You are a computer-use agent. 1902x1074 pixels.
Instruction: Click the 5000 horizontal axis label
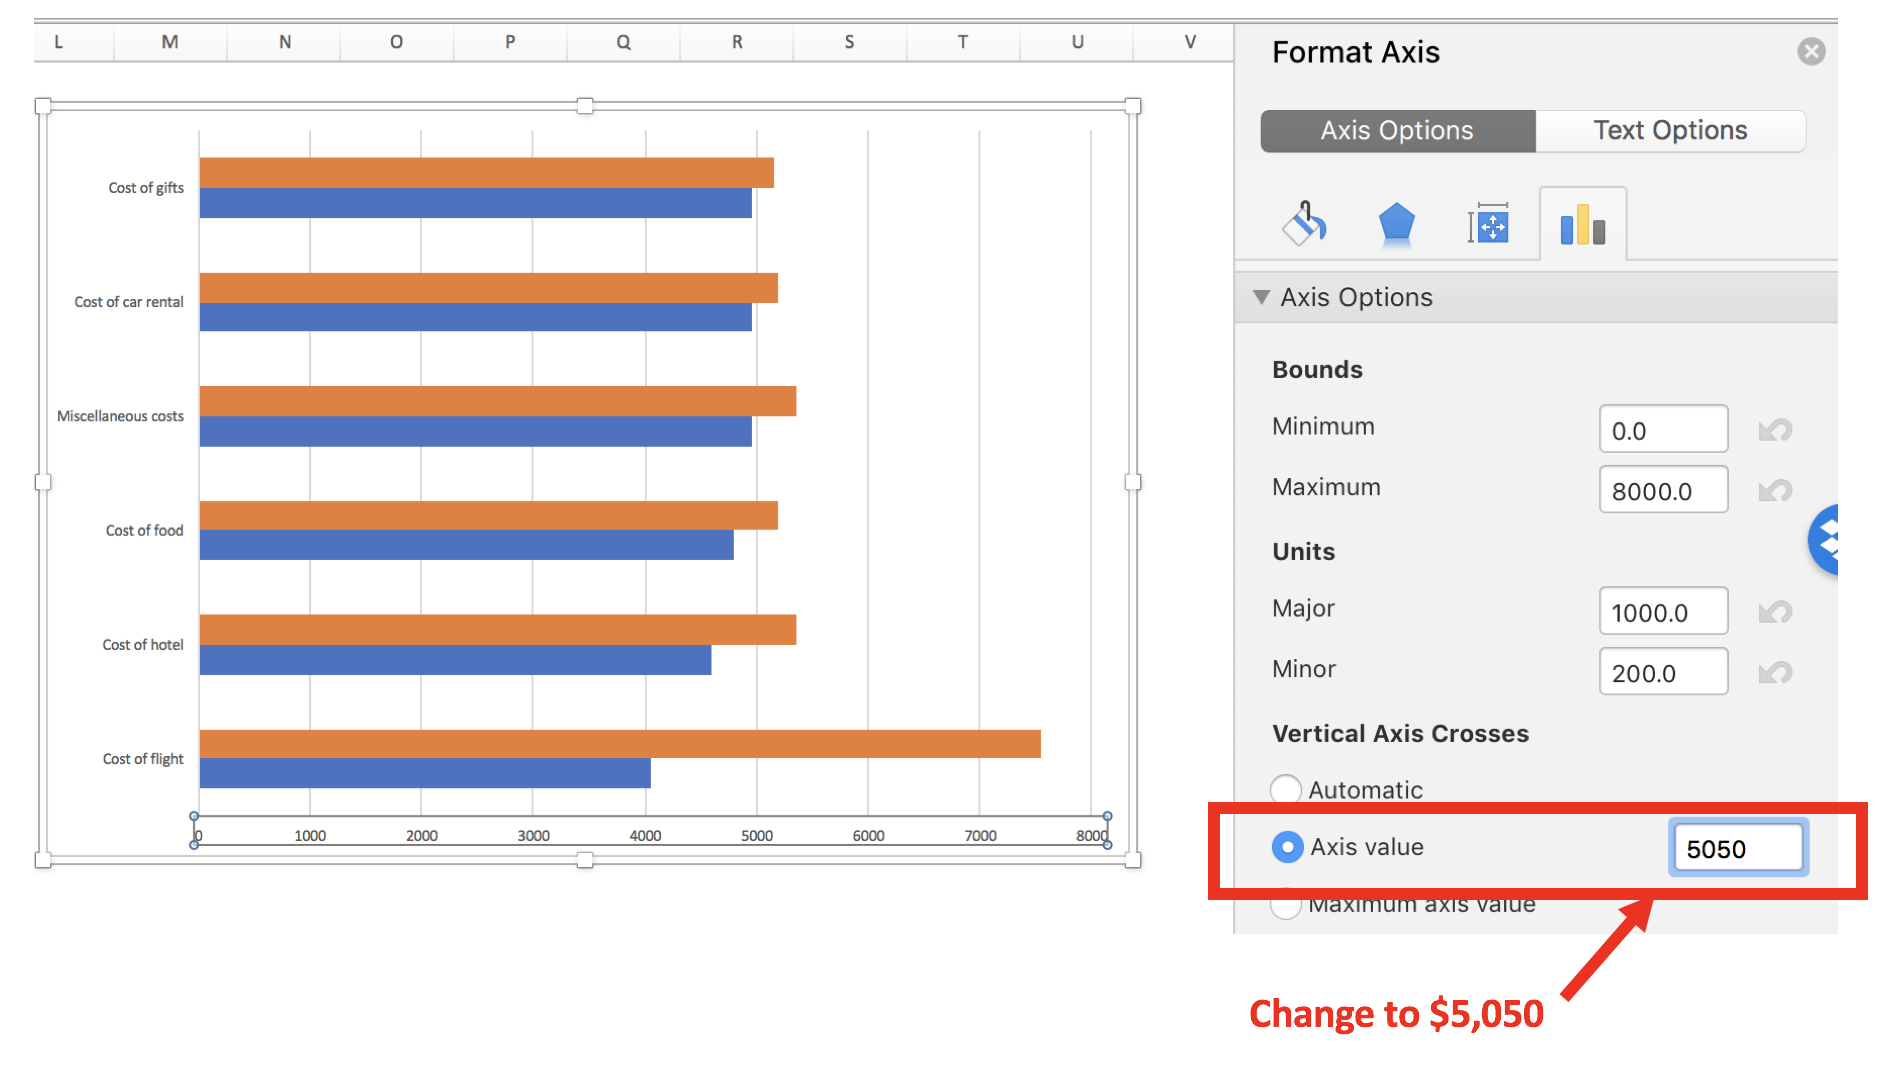757,836
